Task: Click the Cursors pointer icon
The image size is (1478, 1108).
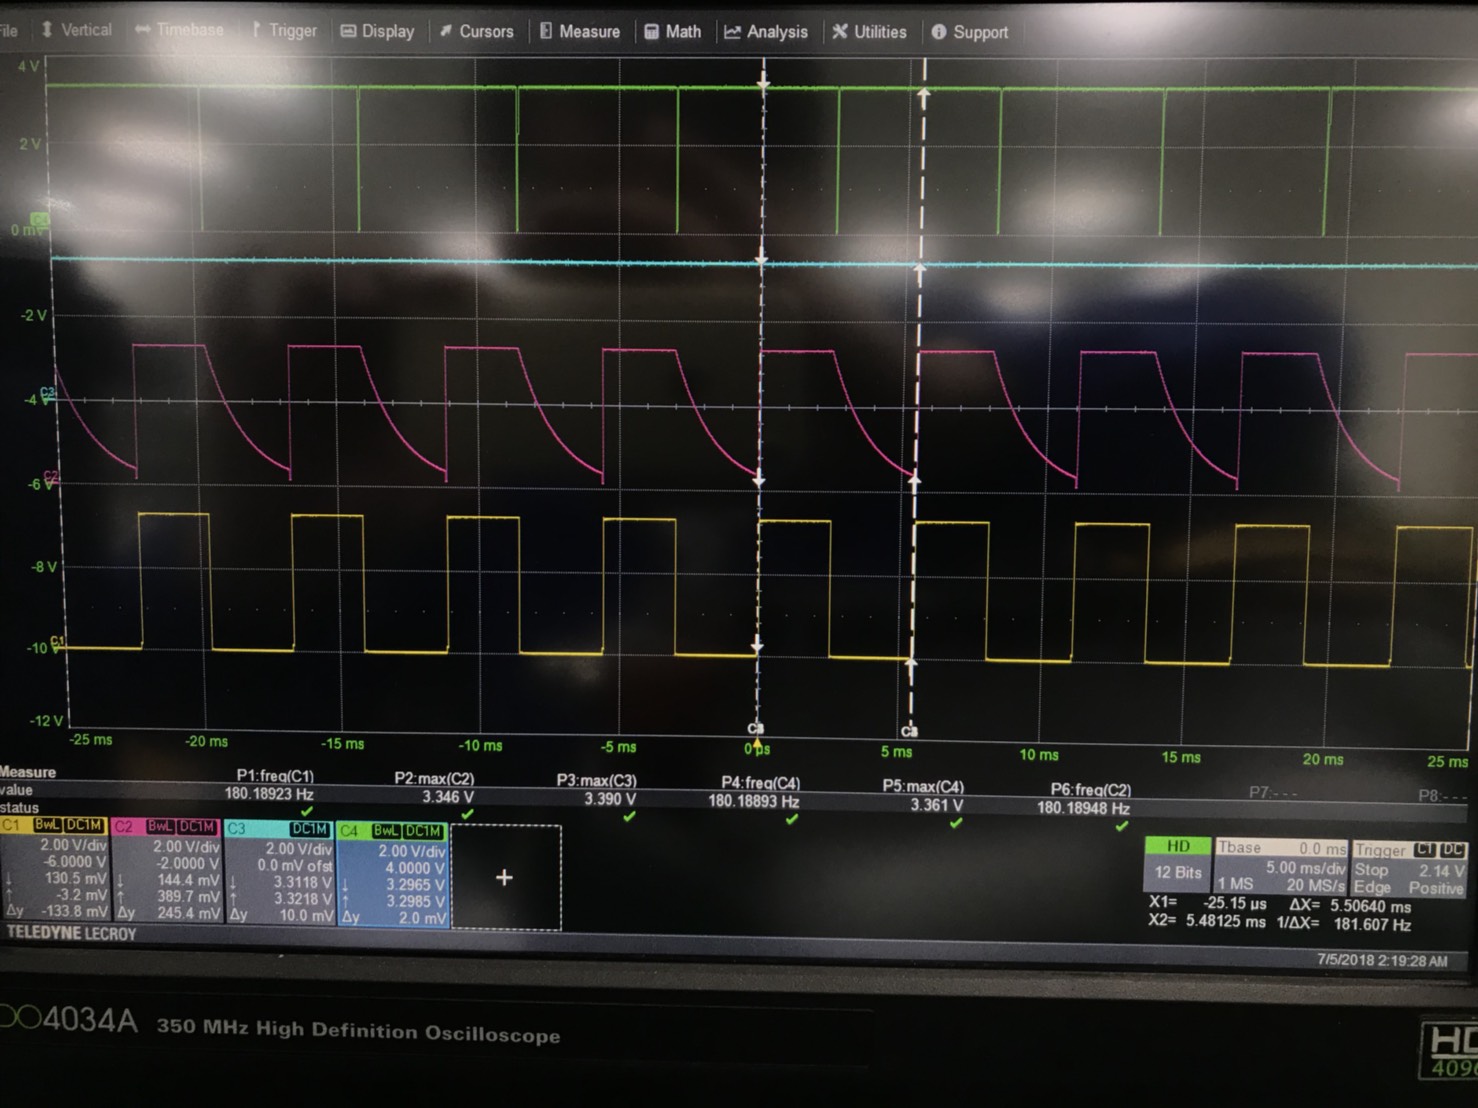Action: 446,31
